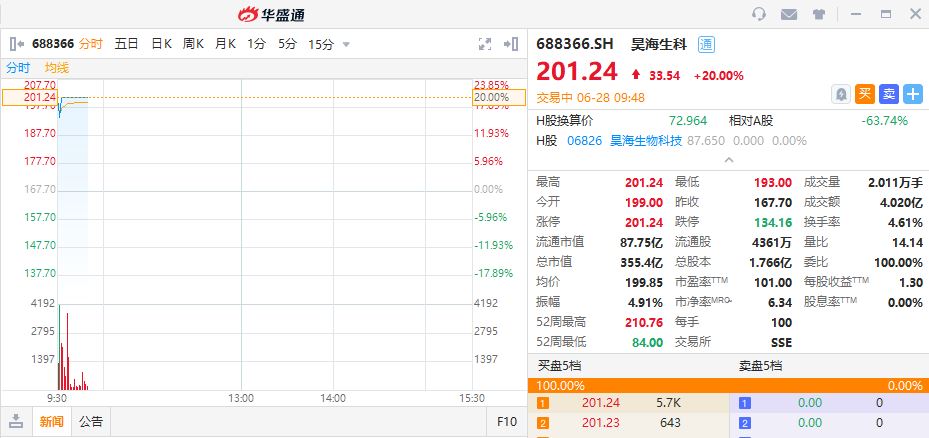Open skin theme shirt icon
The image size is (929, 438).
pos(819,15)
